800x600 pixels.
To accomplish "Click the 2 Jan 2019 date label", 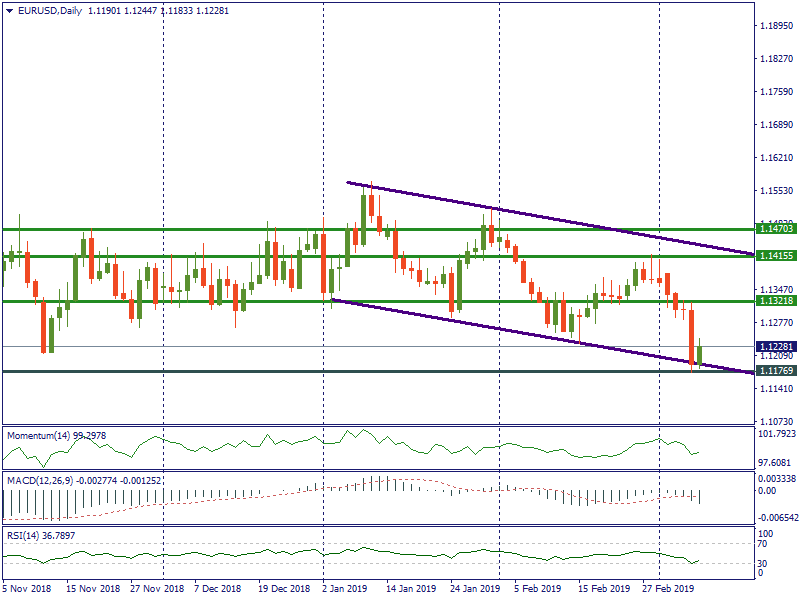I will tap(347, 589).
